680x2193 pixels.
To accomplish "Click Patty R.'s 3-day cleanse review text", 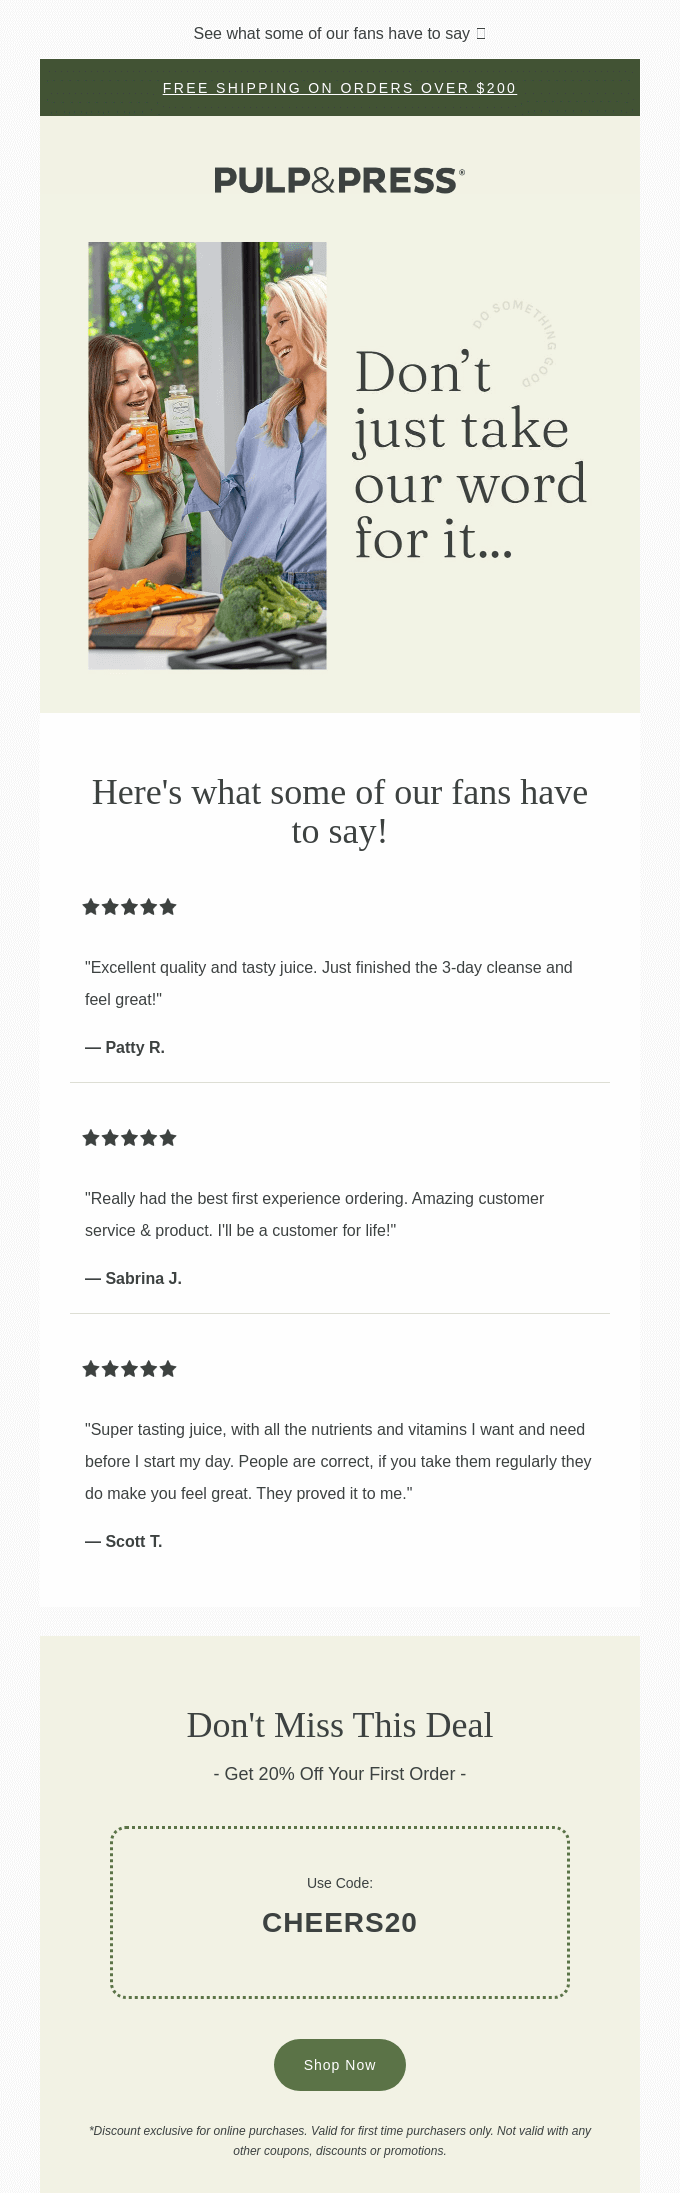I will pyautogui.click(x=329, y=983).
